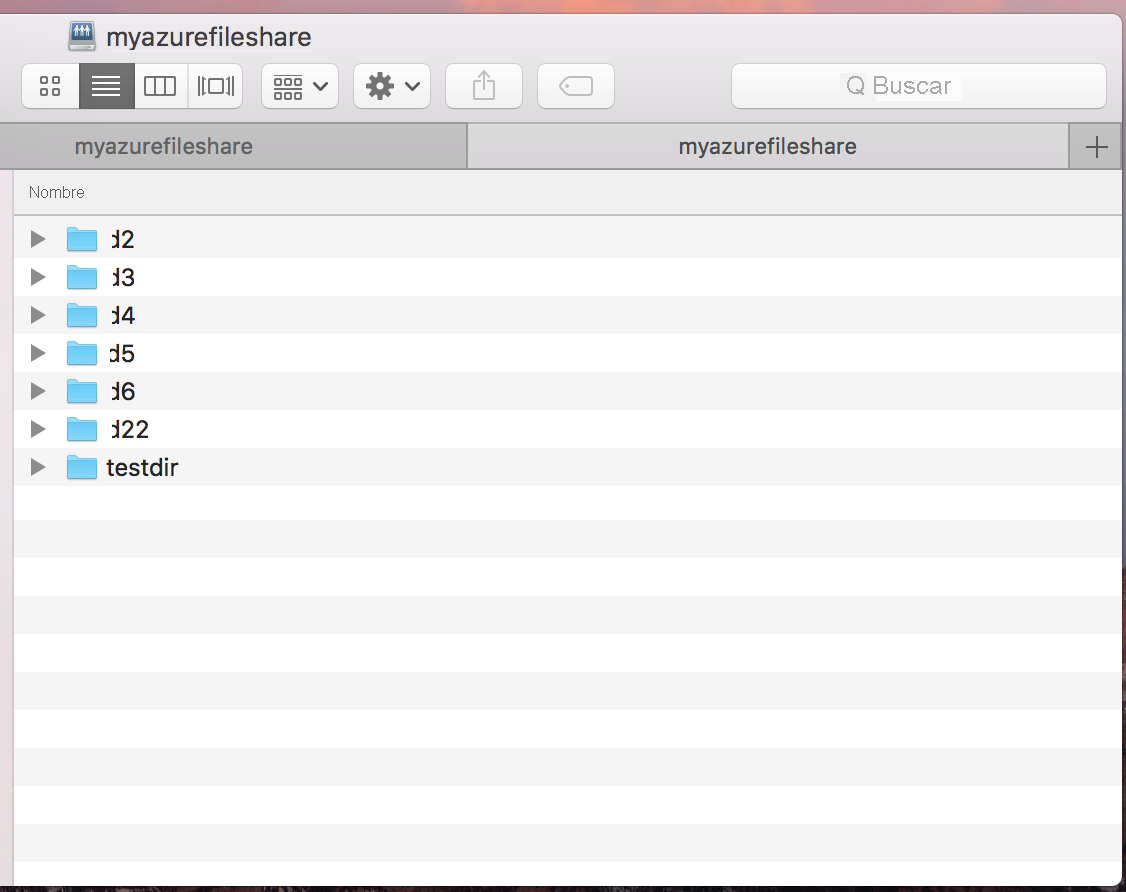Select the d6 folder icon
Image resolution: width=1126 pixels, height=892 pixels.
click(x=82, y=391)
